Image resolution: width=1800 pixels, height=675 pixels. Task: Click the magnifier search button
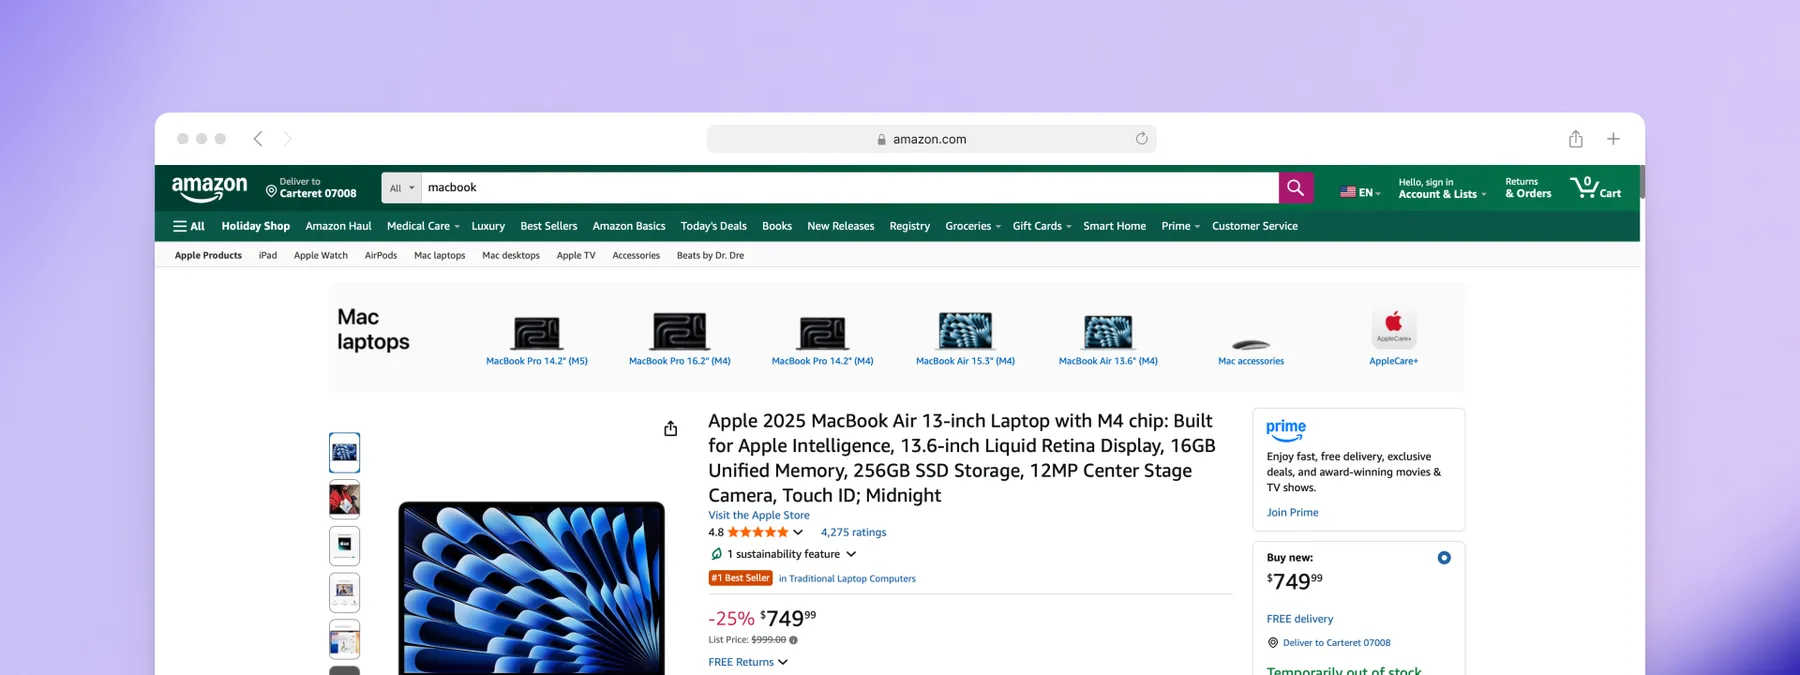[1295, 187]
